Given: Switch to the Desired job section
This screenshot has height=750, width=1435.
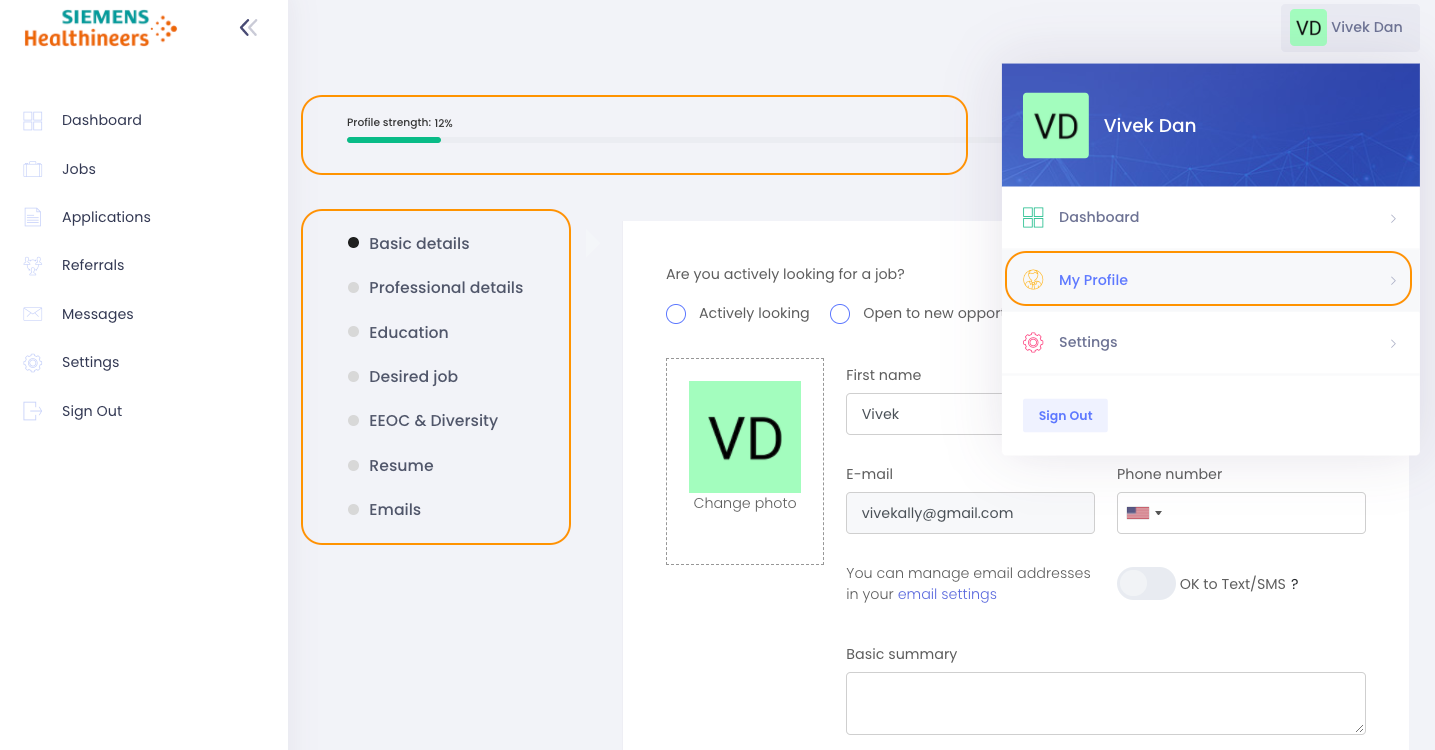Looking at the screenshot, I should (413, 376).
